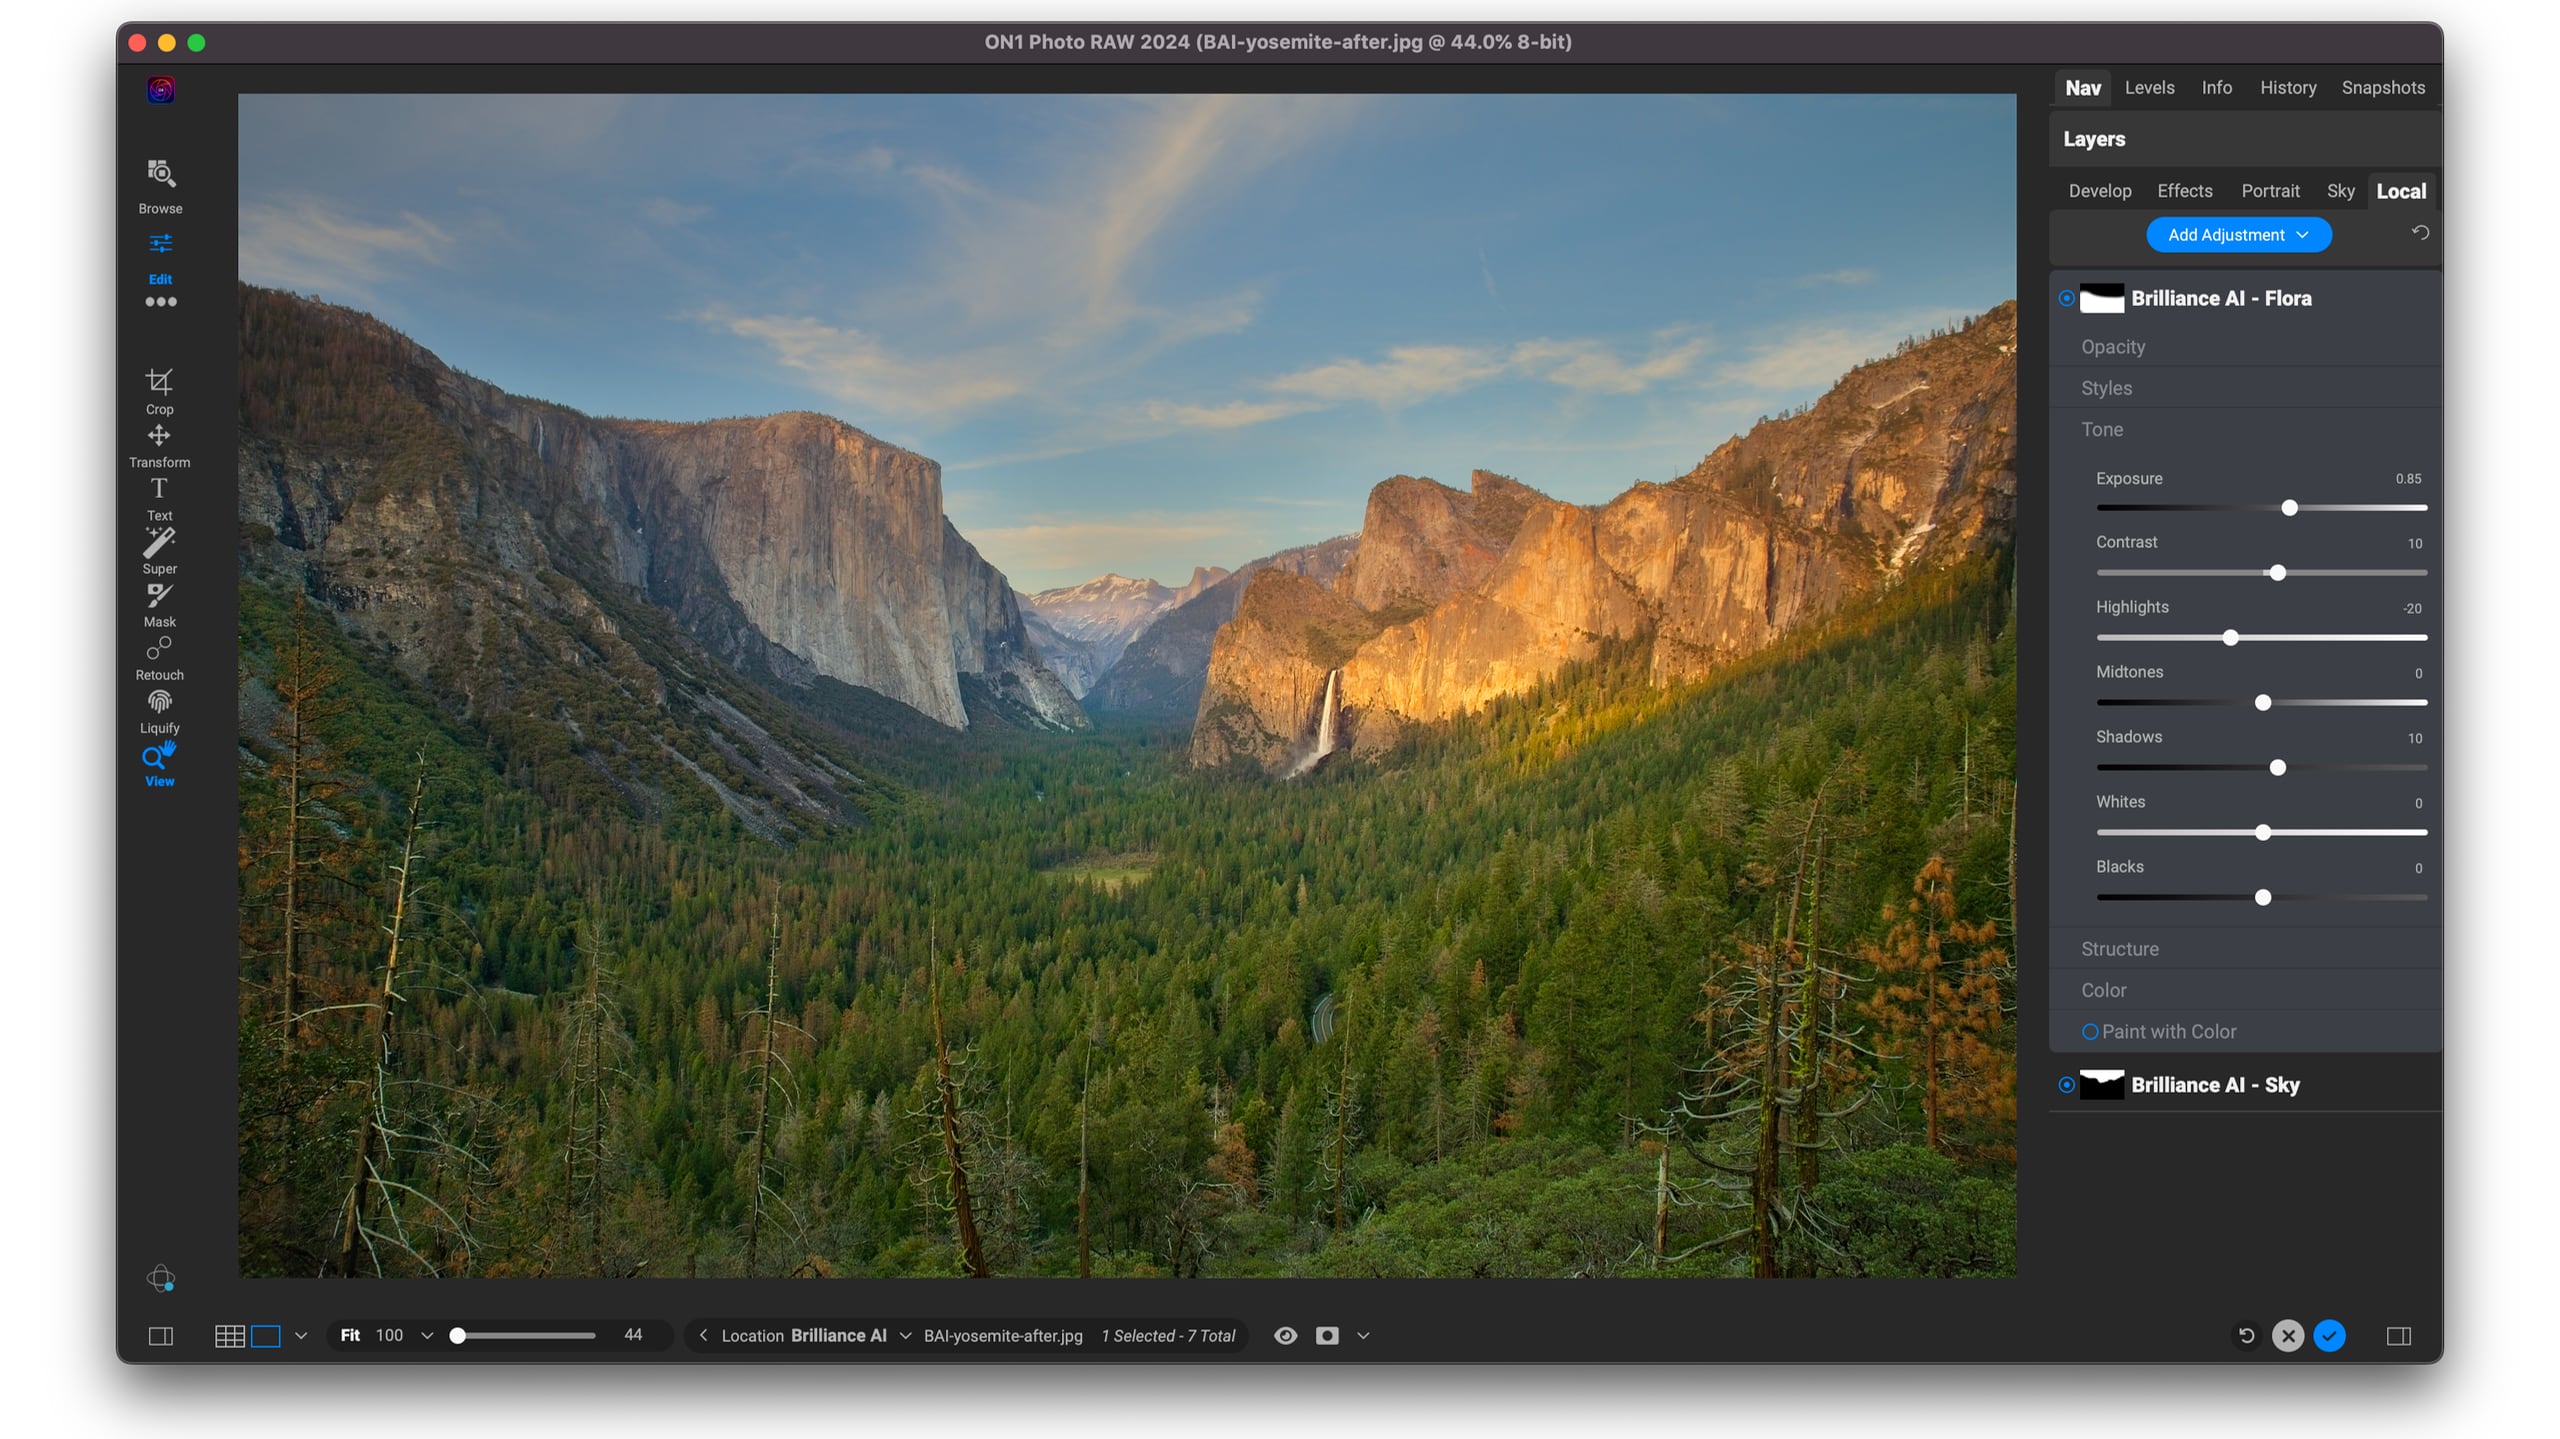The image size is (2560, 1439).
Task: Toggle the Brilliance AI - Flora adjustment on/off
Action: (x=2066, y=298)
